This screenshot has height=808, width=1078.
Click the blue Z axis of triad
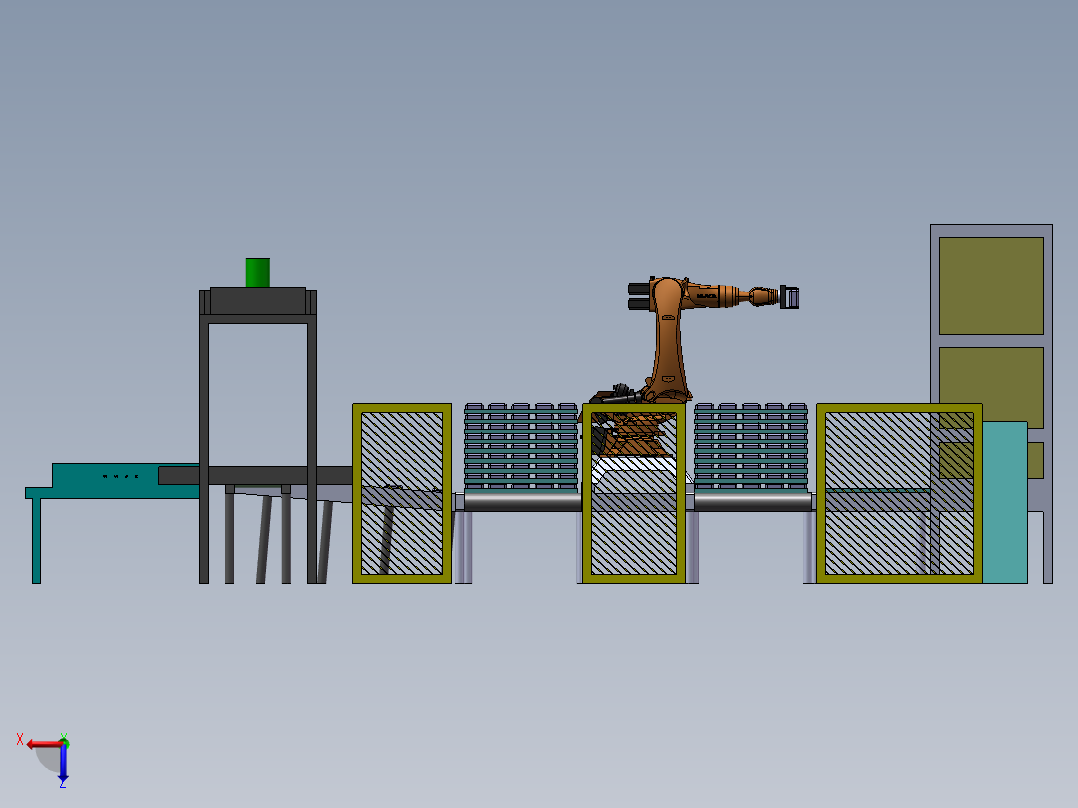pyautogui.click(x=63, y=764)
